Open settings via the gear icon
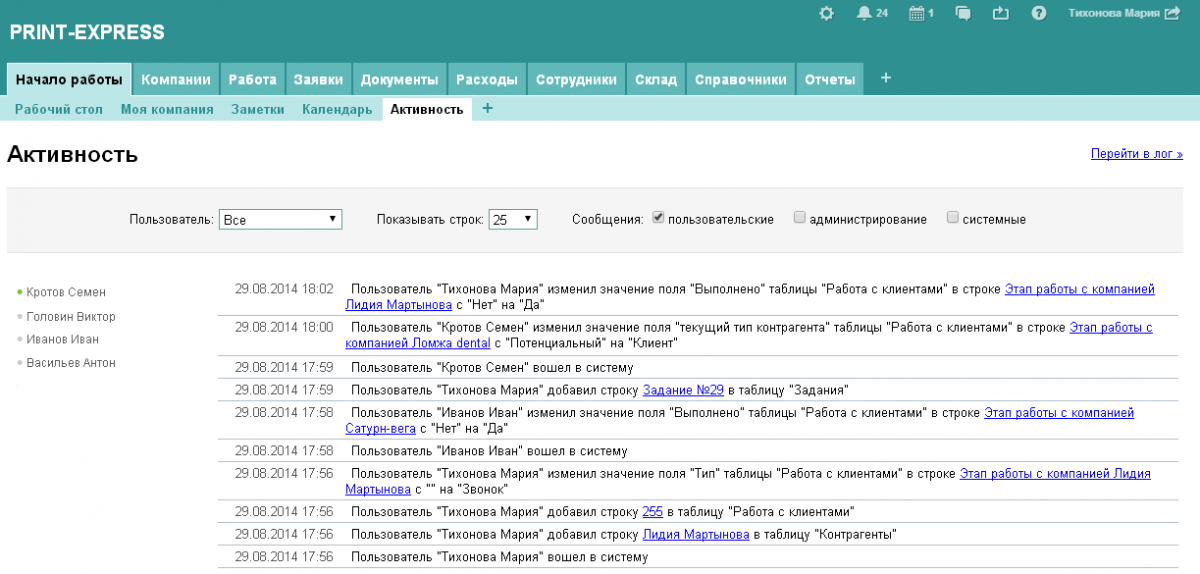Viewport: 1200px width, 574px height. pos(826,13)
